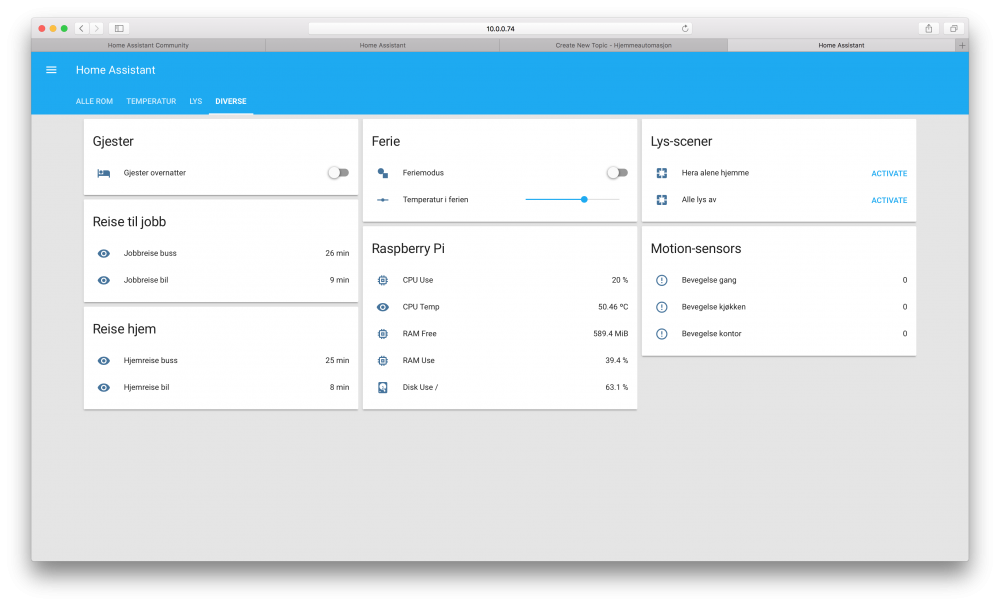Click the scene icon for Alle lys av
The height and width of the screenshot is (606, 1000).
coord(661,200)
